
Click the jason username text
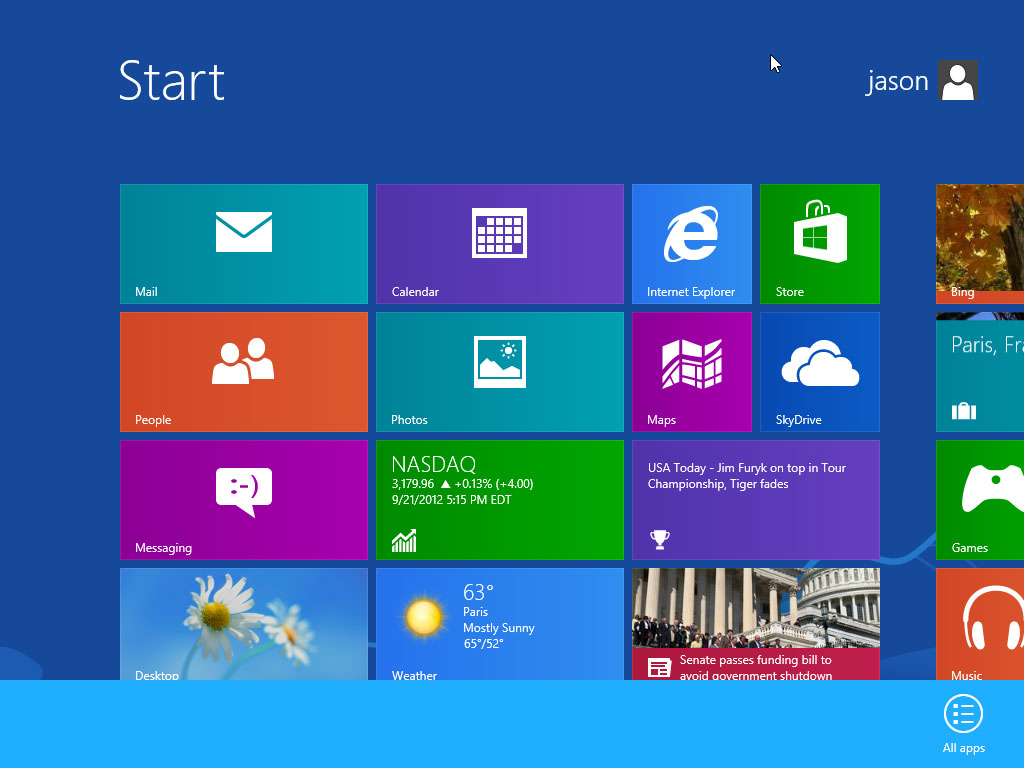click(897, 82)
